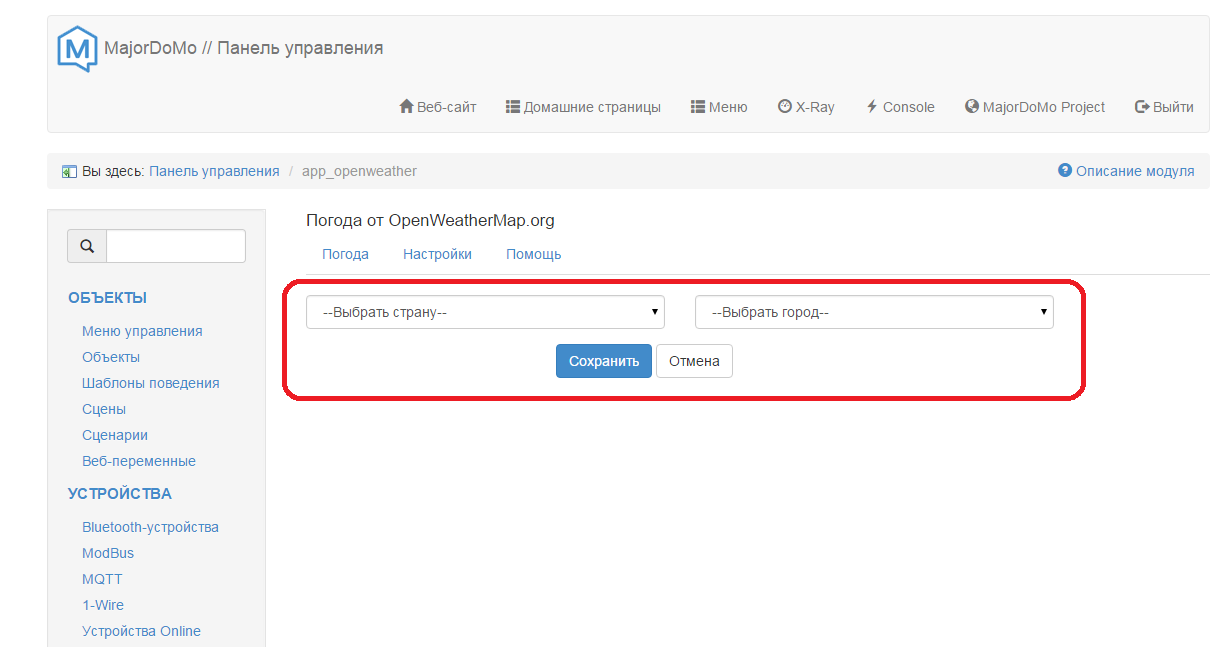
Task: Switch to the Настройки tab
Action: pos(437,254)
